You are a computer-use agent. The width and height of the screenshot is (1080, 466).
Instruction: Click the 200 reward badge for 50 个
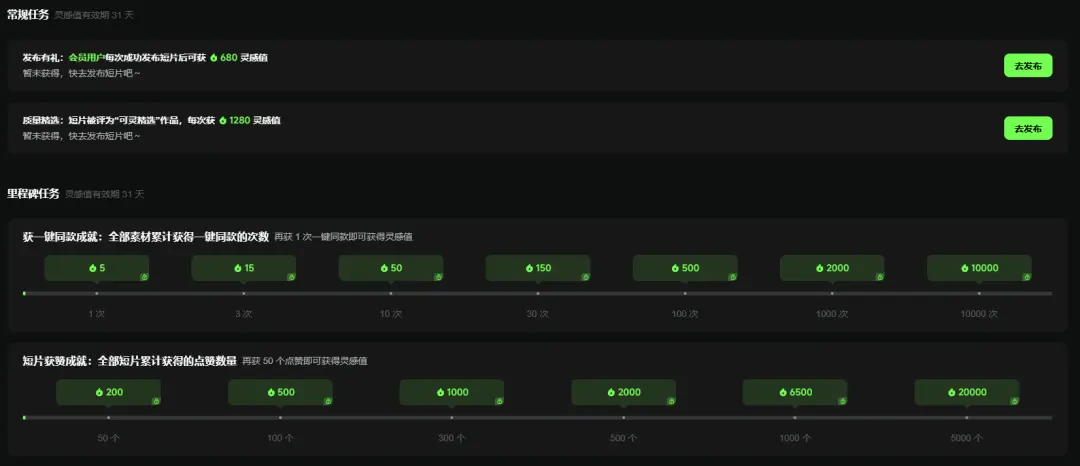[x=108, y=392]
